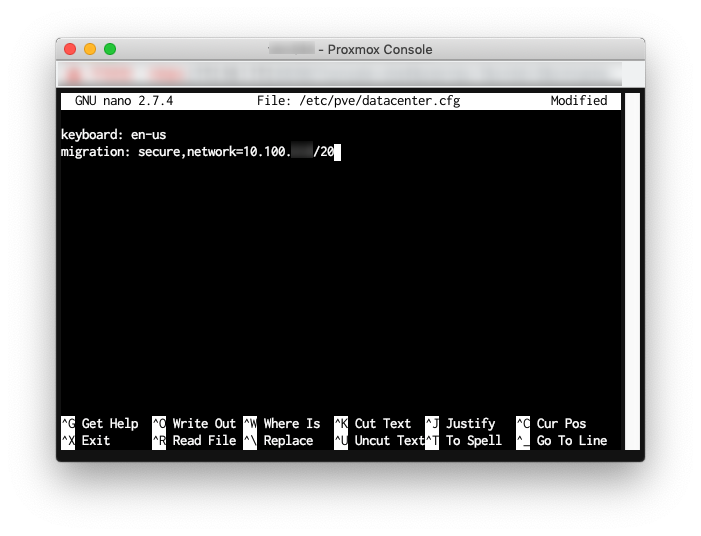The height and width of the screenshot is (536, 701).
Task: Minimize the Proxmox Console window
Action: 90,49
